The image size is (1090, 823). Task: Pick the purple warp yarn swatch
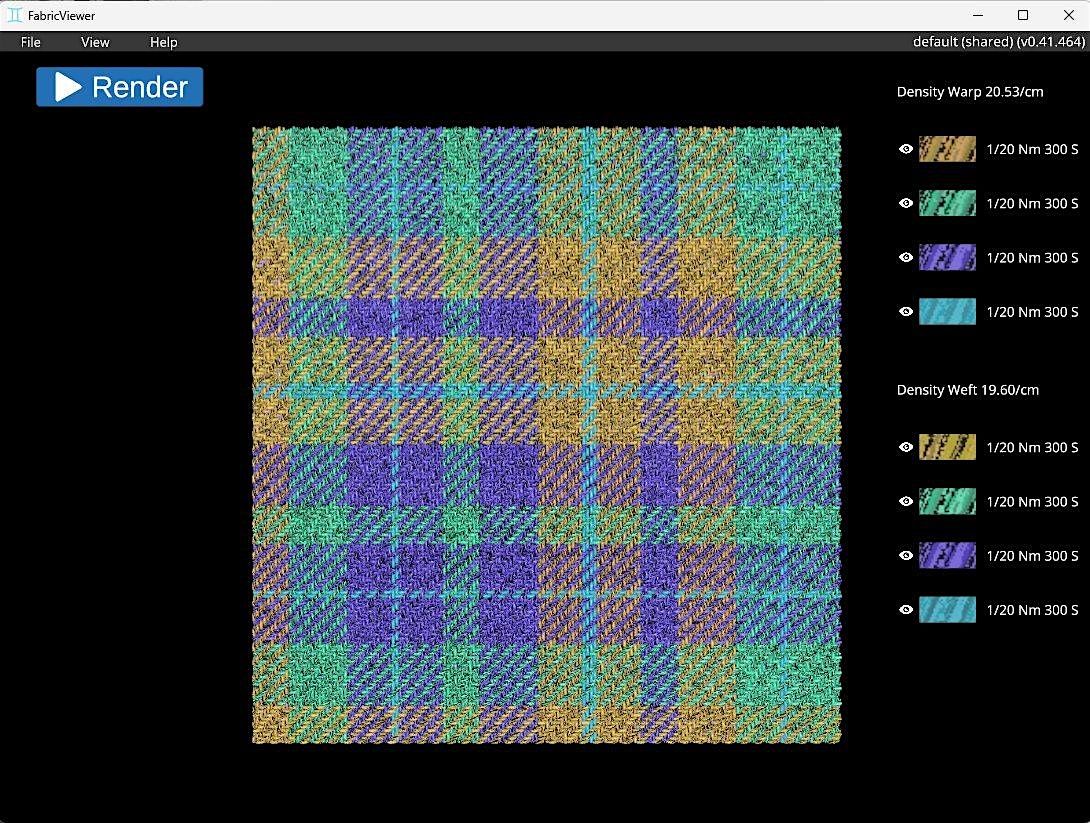coord(947,257)
